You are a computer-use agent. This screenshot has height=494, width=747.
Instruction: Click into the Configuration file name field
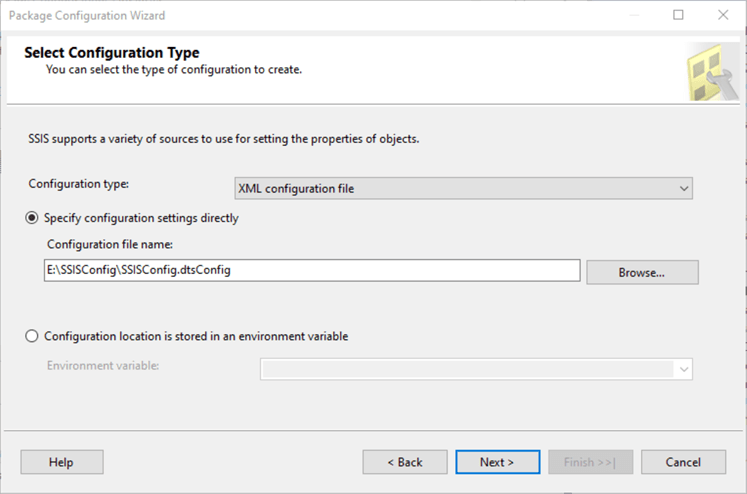pyautogui.click(x=312, y=271)
